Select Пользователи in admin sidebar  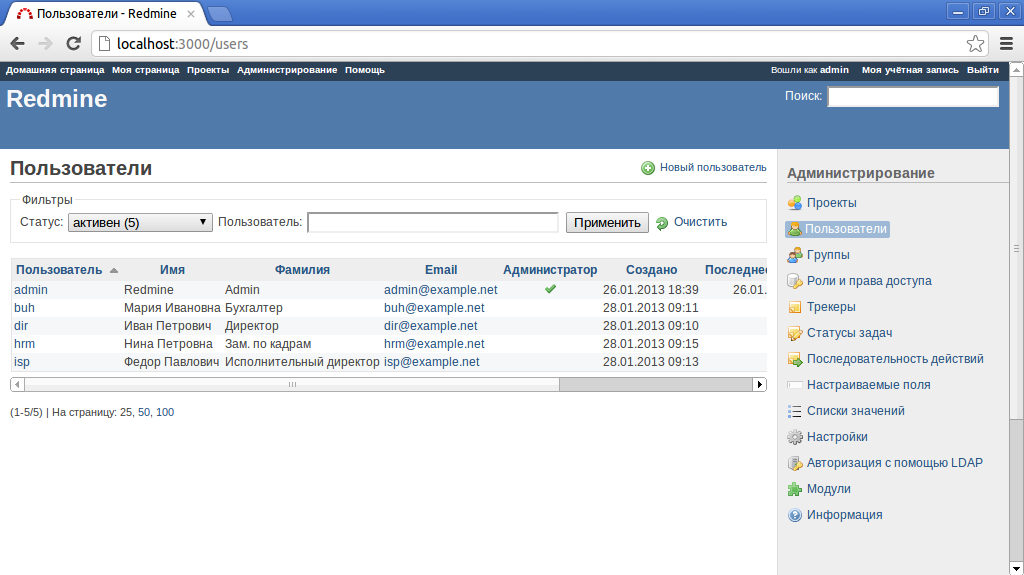tap(838, 229)
